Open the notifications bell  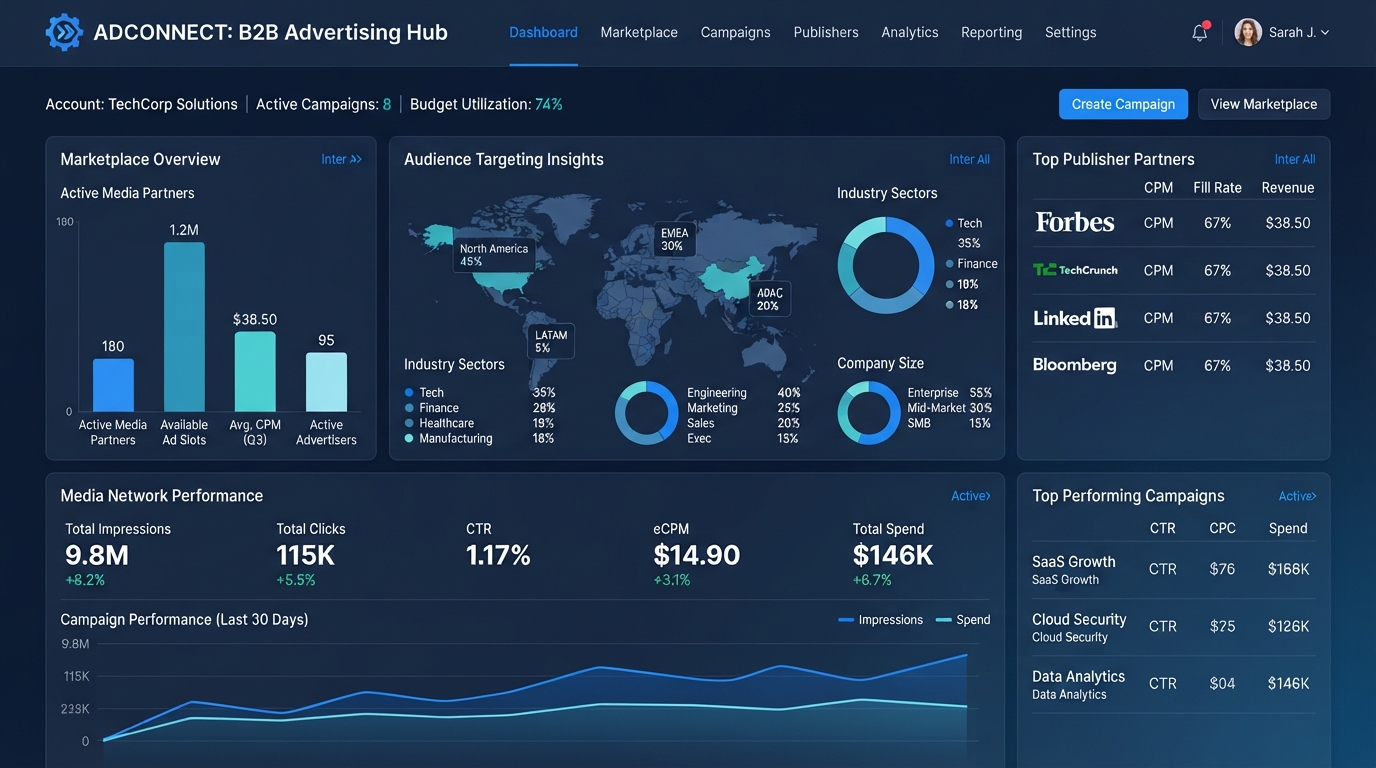pos(1200,32)
